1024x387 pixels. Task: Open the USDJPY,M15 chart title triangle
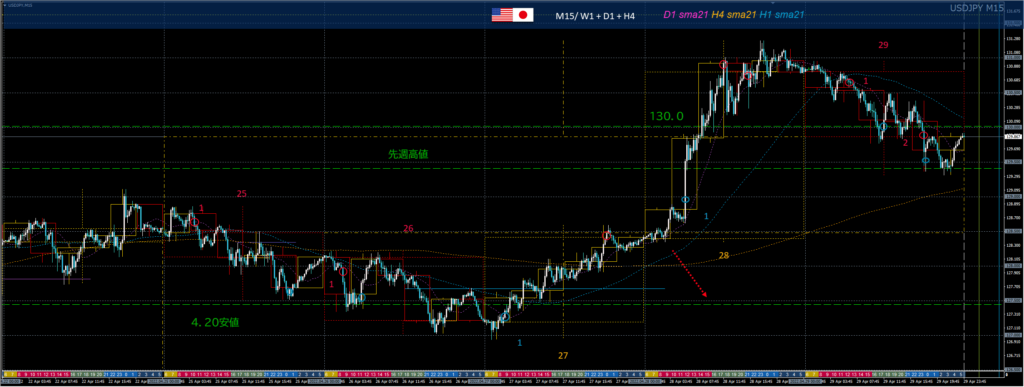5,5
